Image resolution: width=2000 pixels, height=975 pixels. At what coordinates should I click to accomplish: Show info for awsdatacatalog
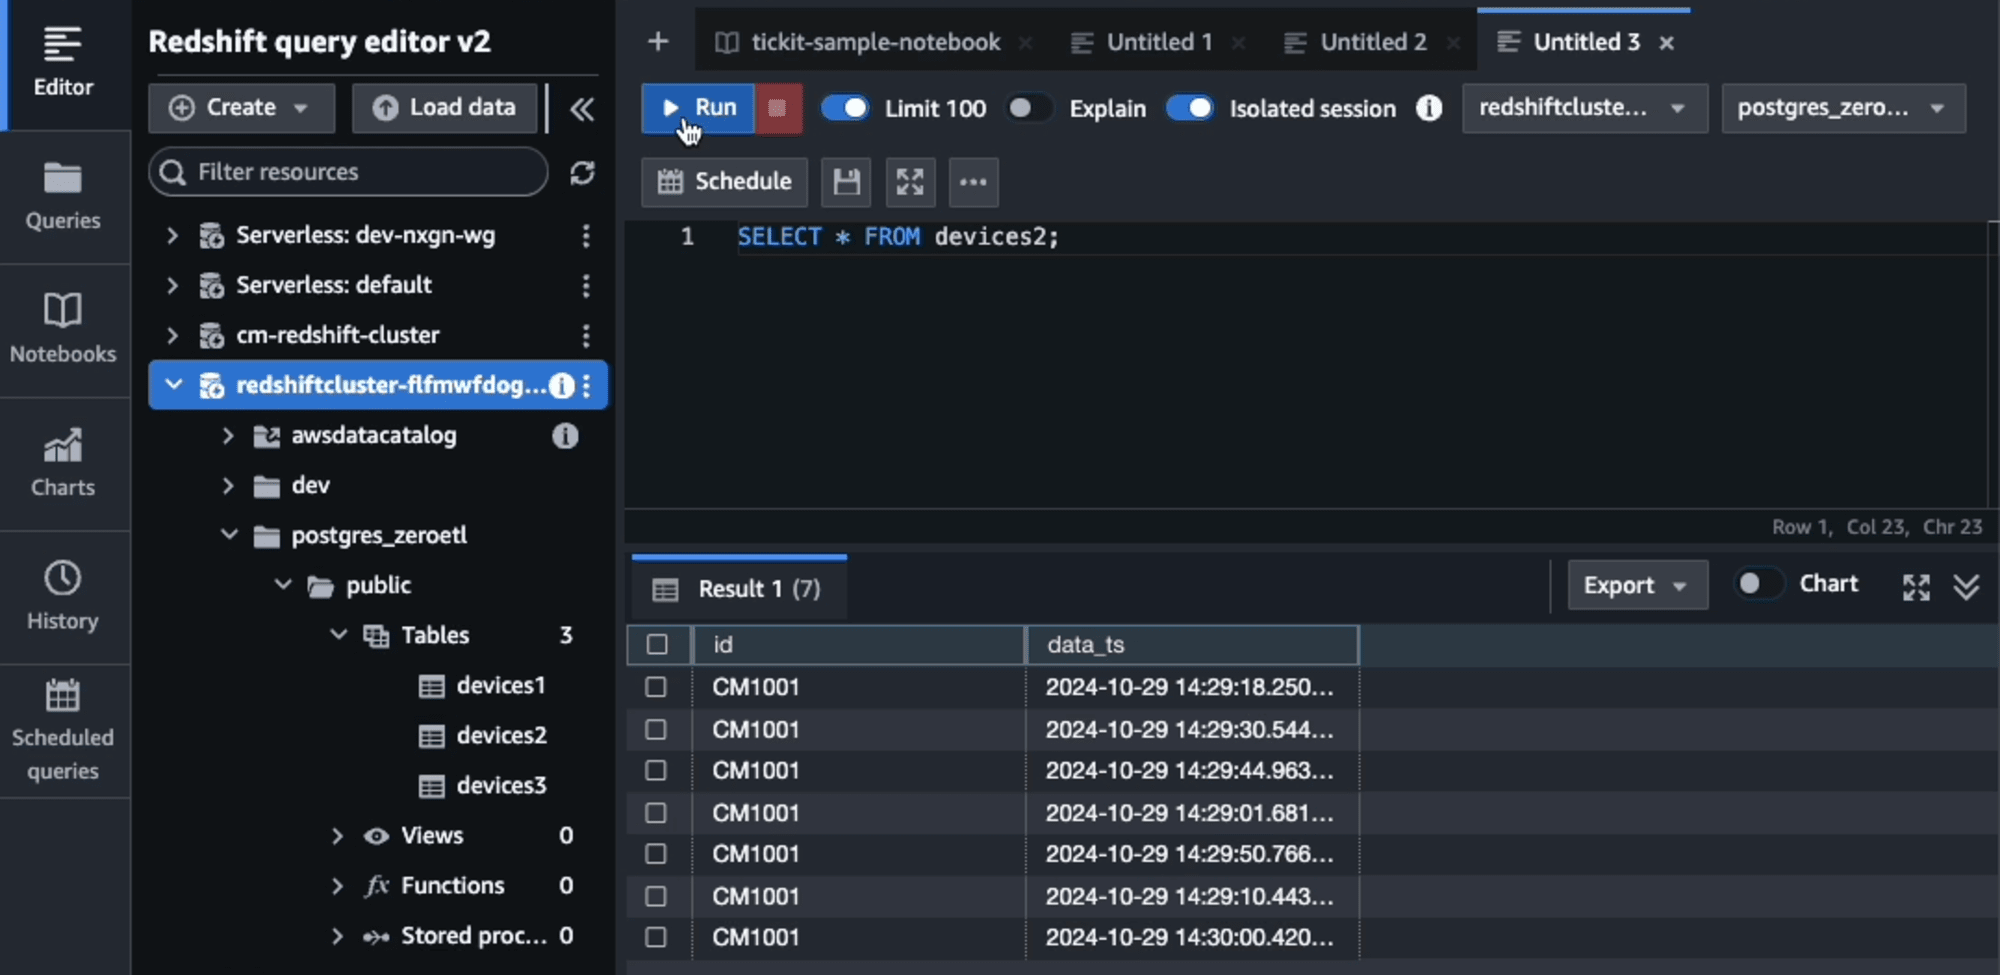565,435
